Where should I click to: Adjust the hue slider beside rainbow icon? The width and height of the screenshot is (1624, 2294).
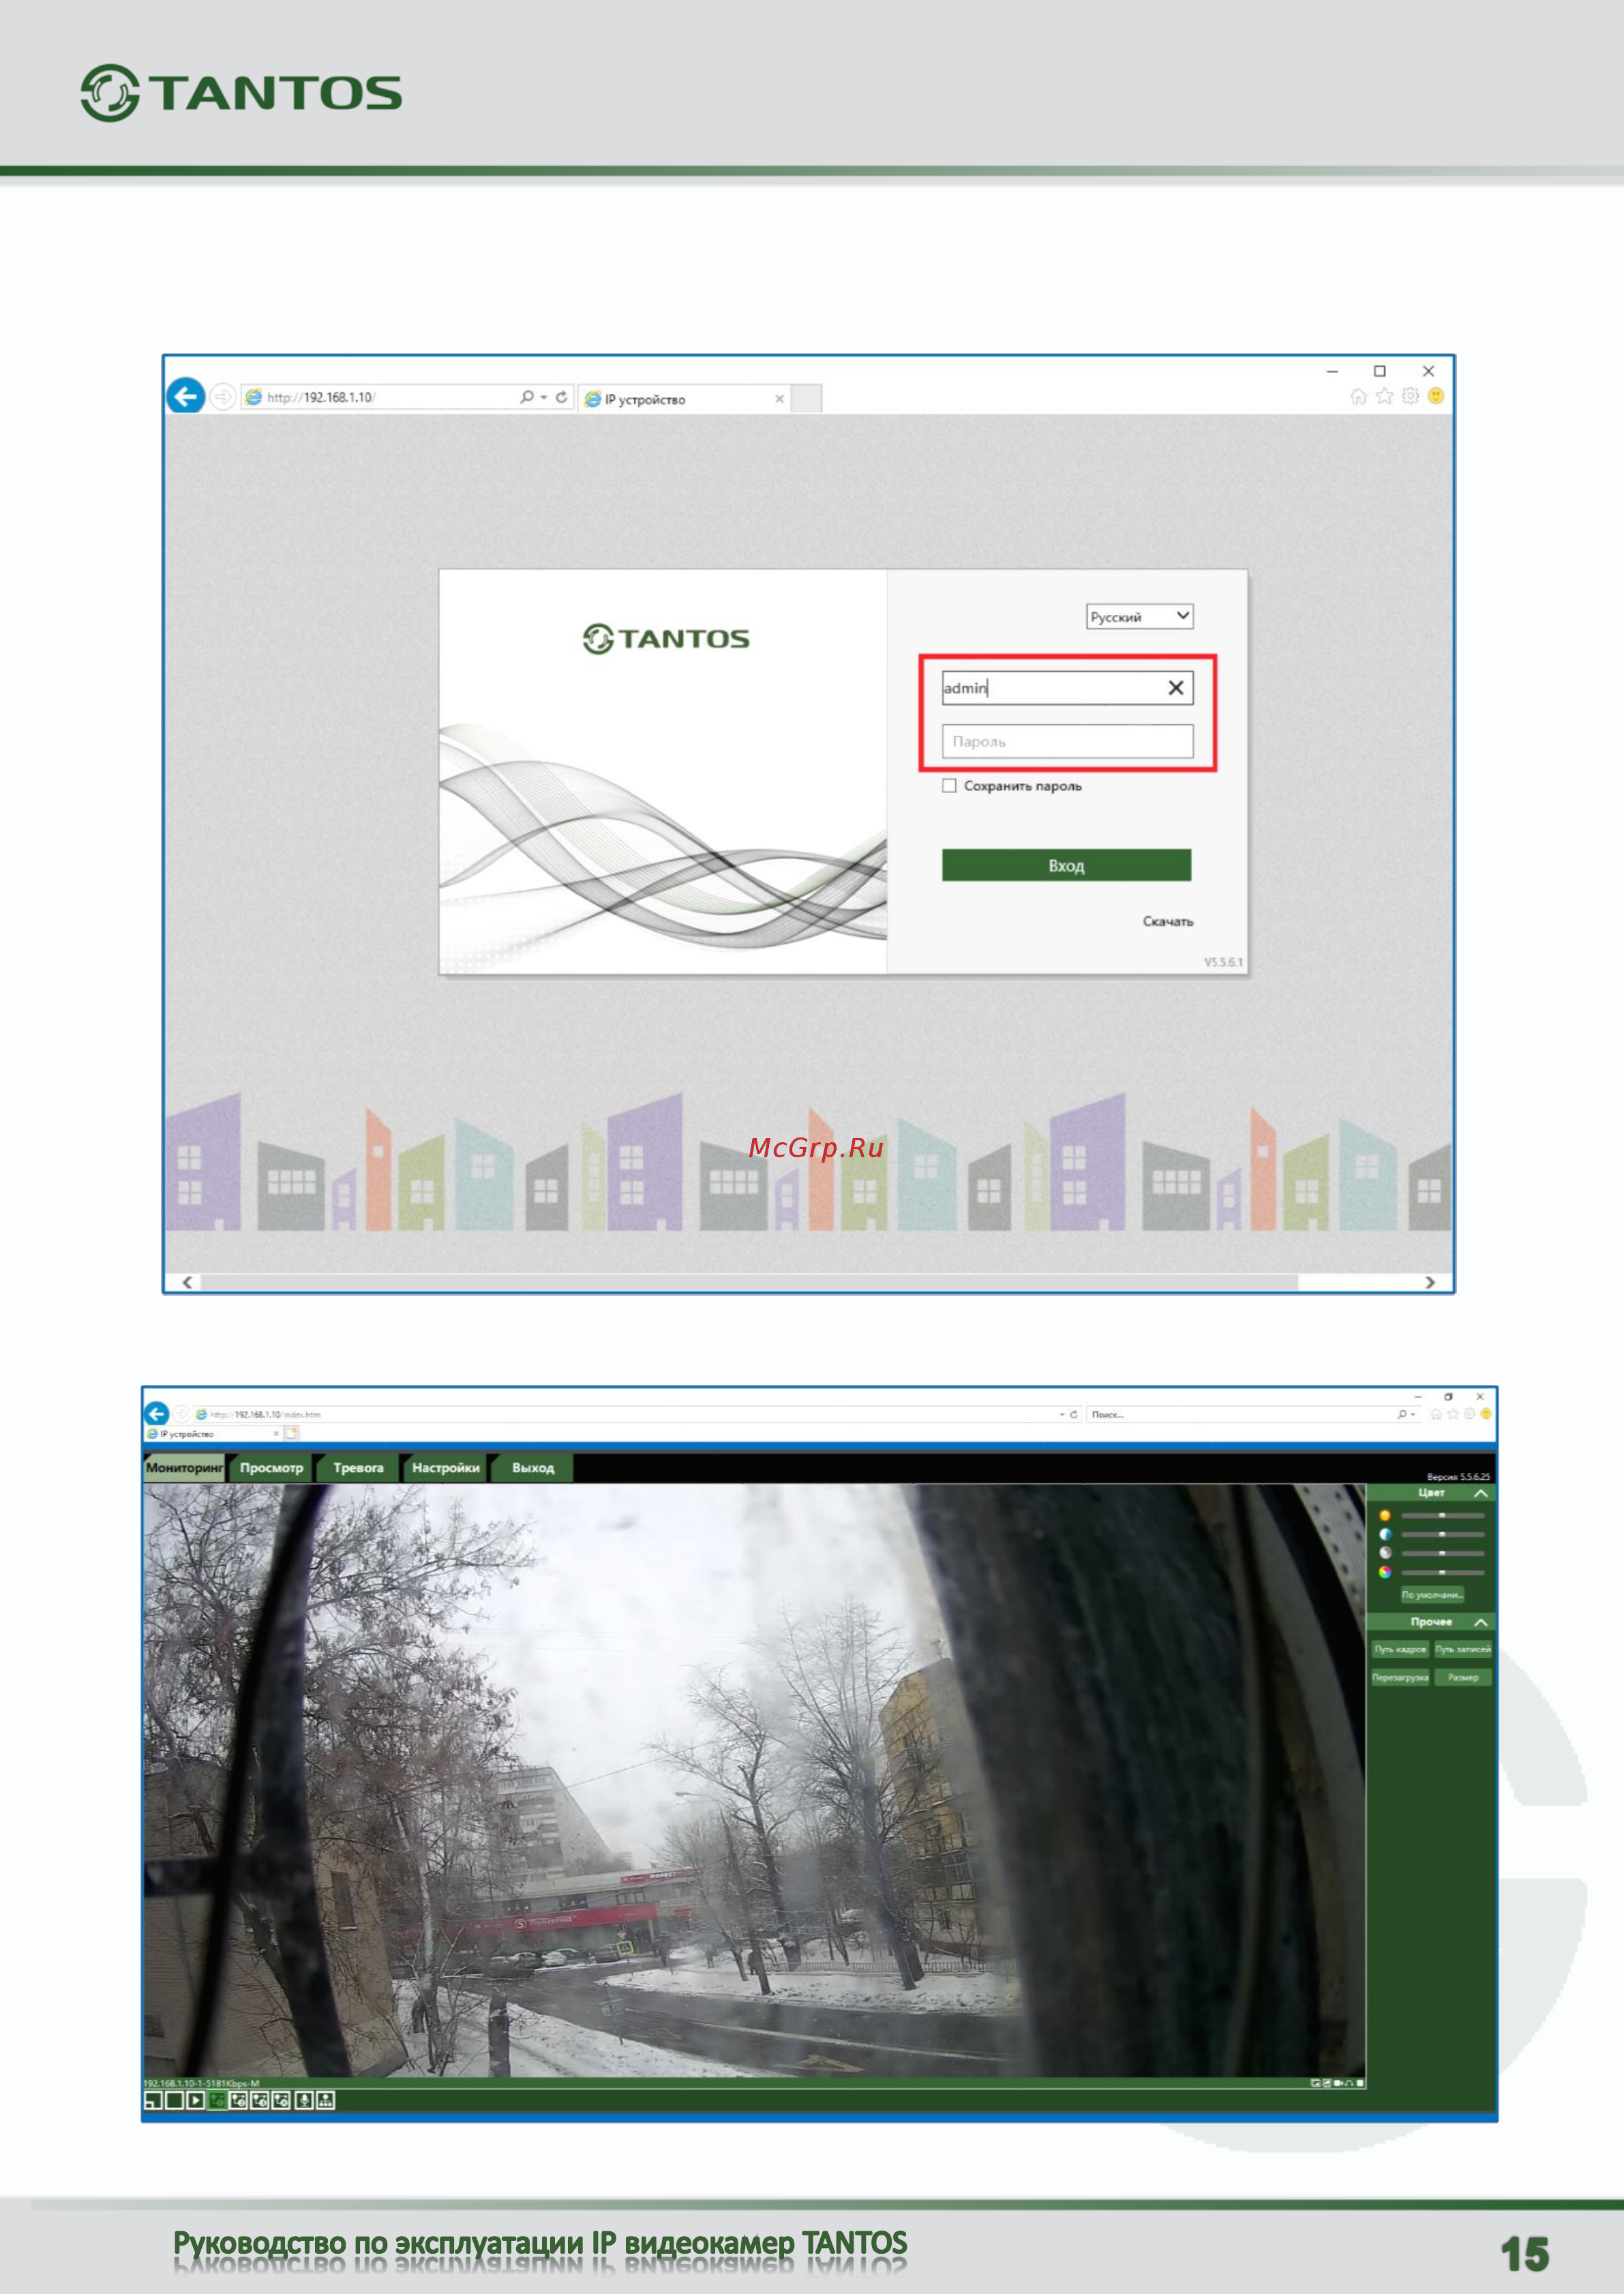(1443, 1573)
